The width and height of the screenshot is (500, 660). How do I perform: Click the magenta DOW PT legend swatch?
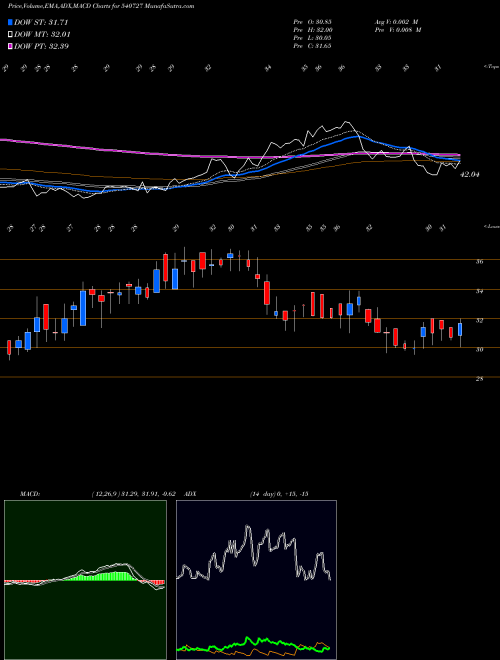(10, 46)
